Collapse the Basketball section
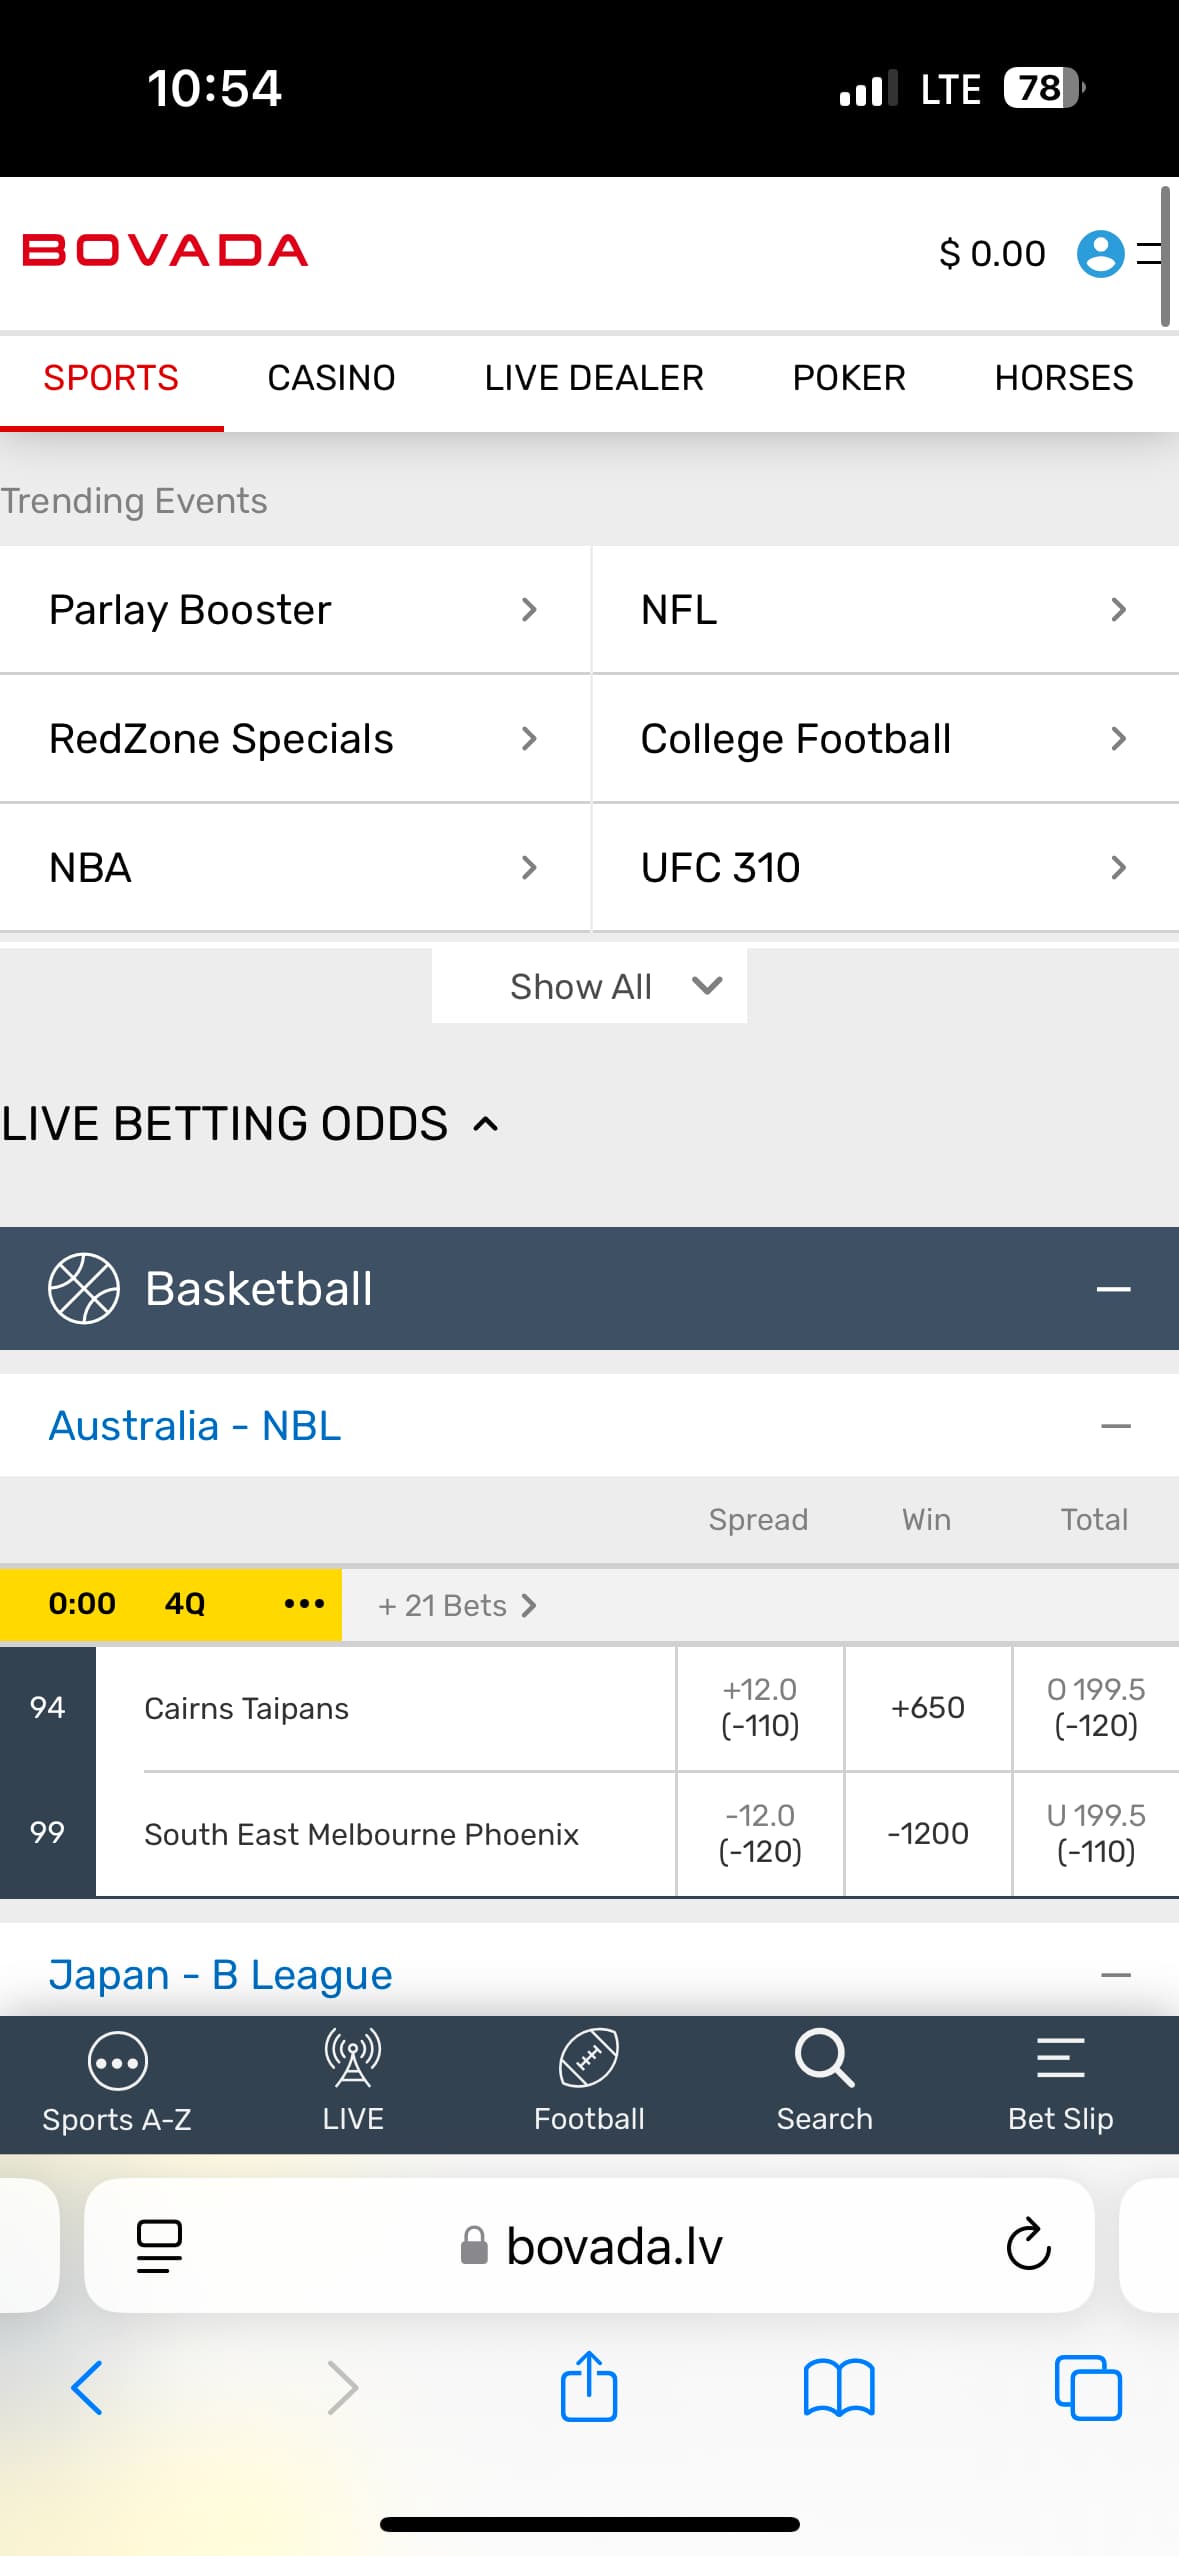 [1113, 1289]
